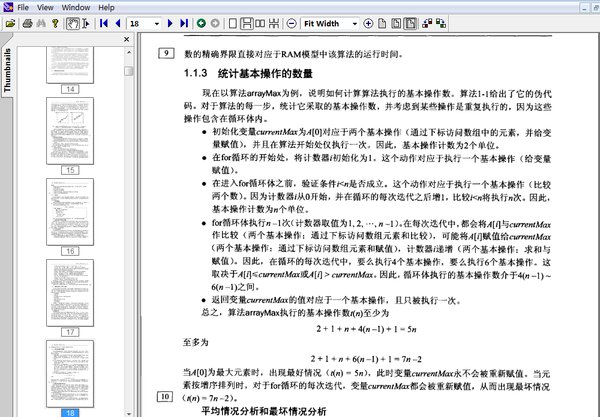
Task: Open a file with the folder icon
Action: 10,24
